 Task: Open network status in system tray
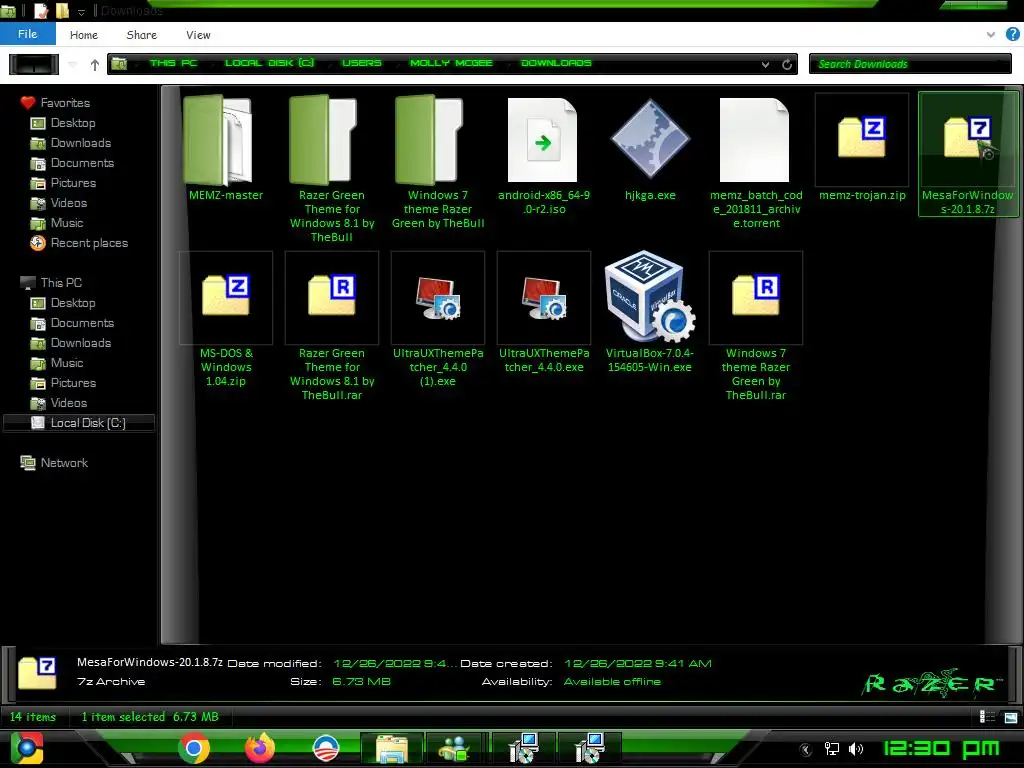point(831,748)
